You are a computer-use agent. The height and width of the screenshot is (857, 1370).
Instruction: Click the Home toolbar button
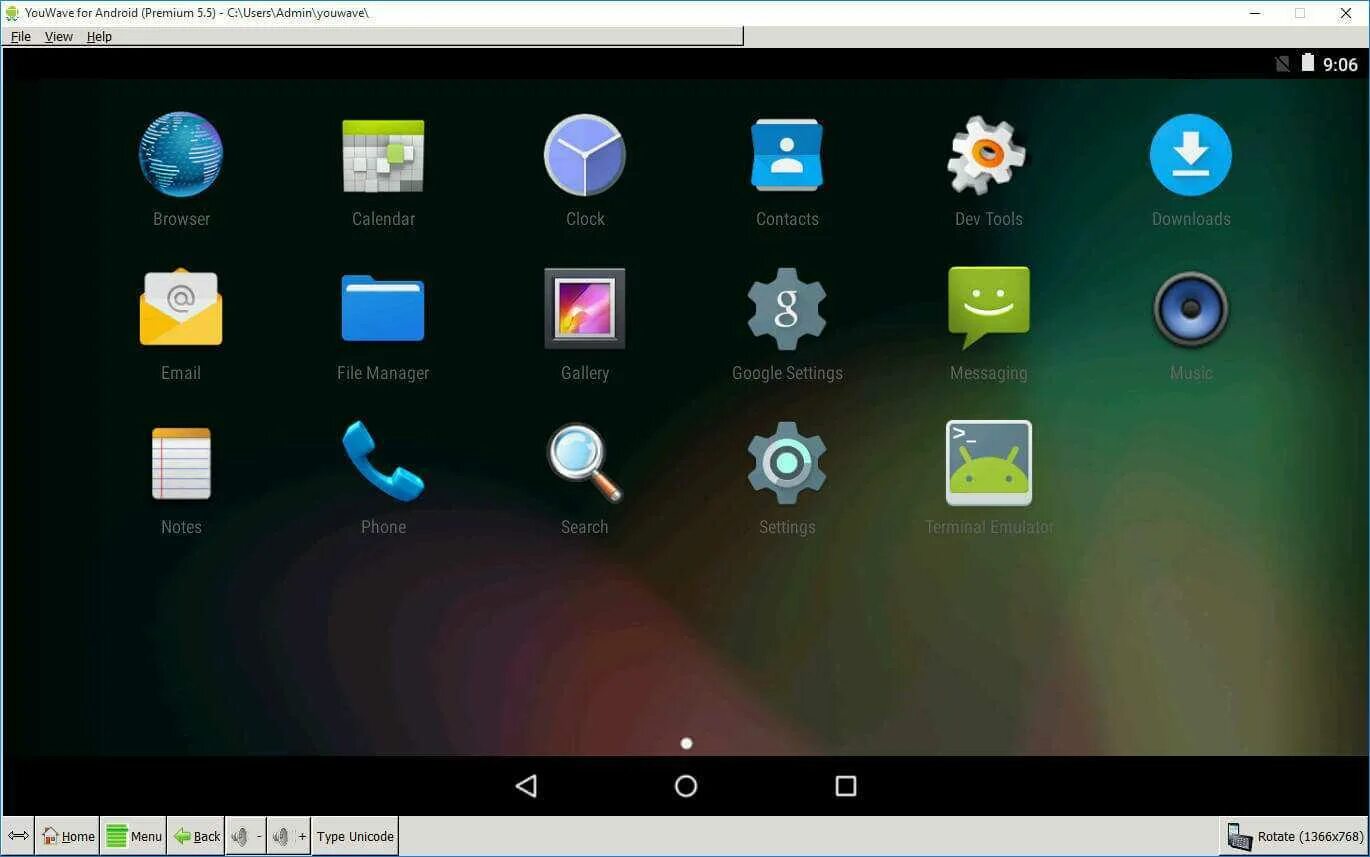point(67,836)
